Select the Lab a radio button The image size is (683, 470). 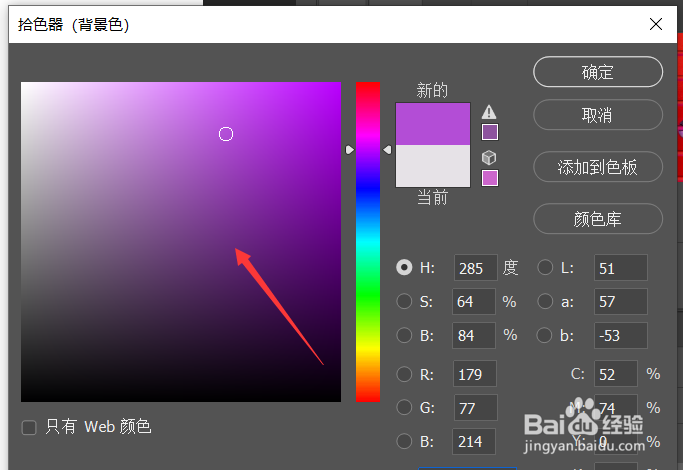tap(545, 301)
